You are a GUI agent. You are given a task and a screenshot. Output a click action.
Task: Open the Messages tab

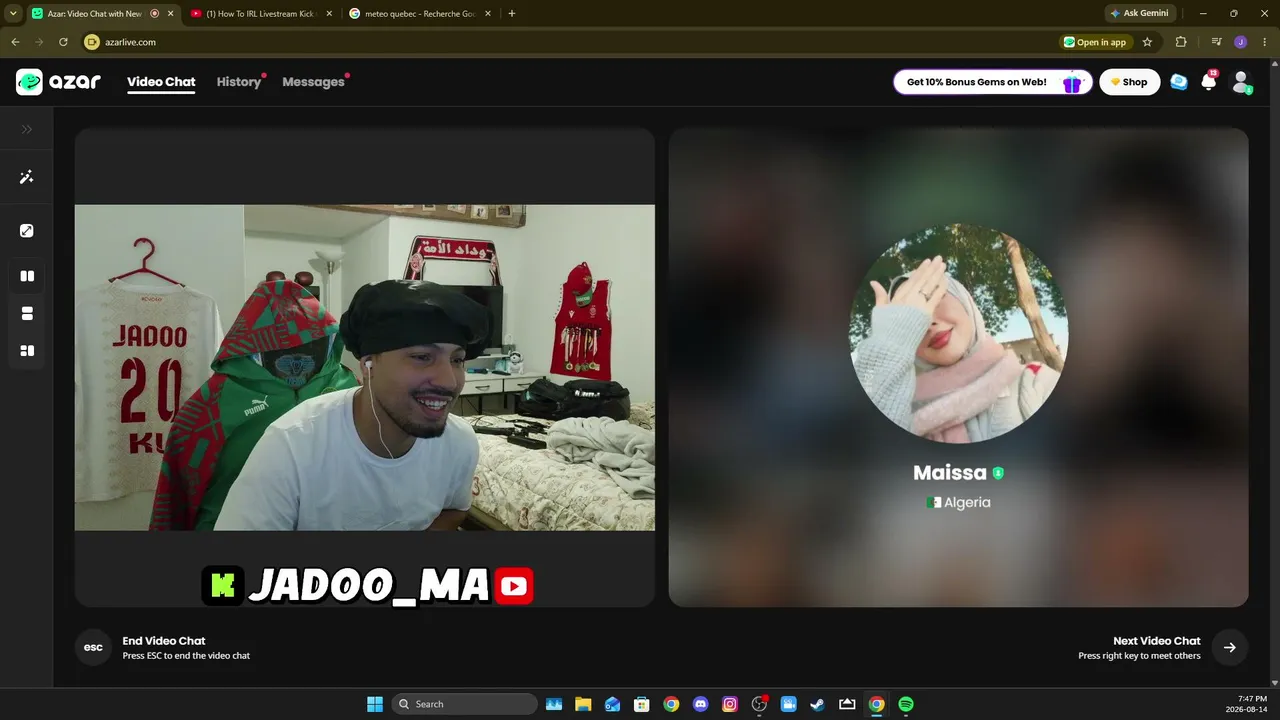[313, 82]
